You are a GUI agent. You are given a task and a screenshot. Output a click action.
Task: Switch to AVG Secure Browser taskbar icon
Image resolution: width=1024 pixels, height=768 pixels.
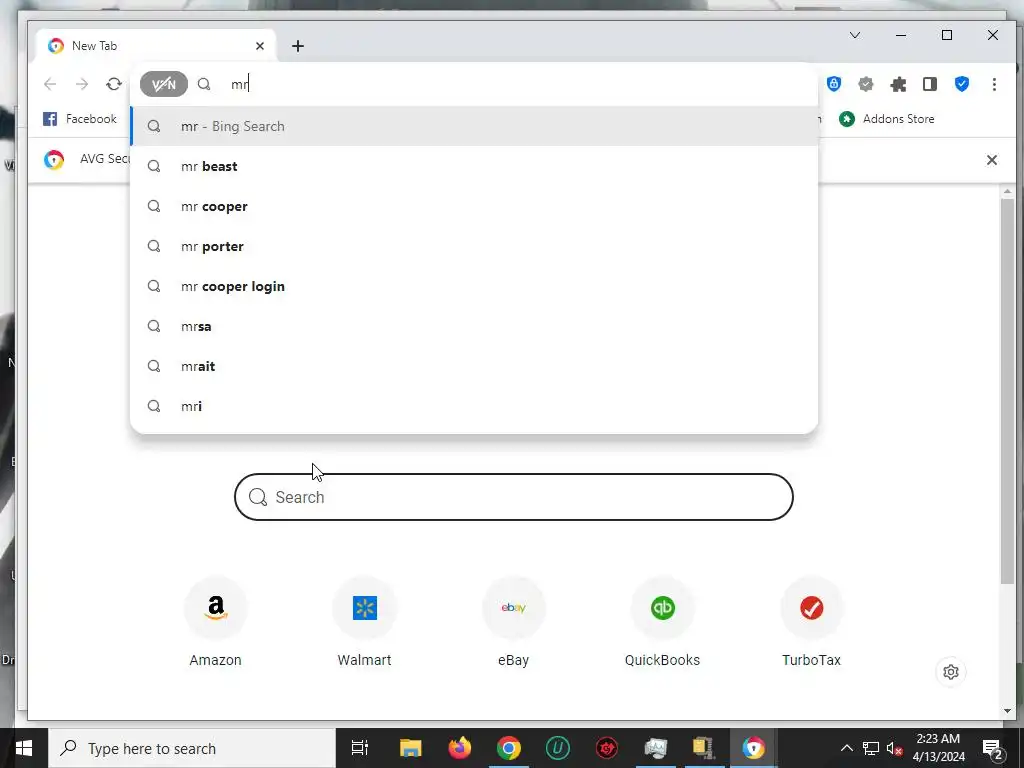(753, 748)
